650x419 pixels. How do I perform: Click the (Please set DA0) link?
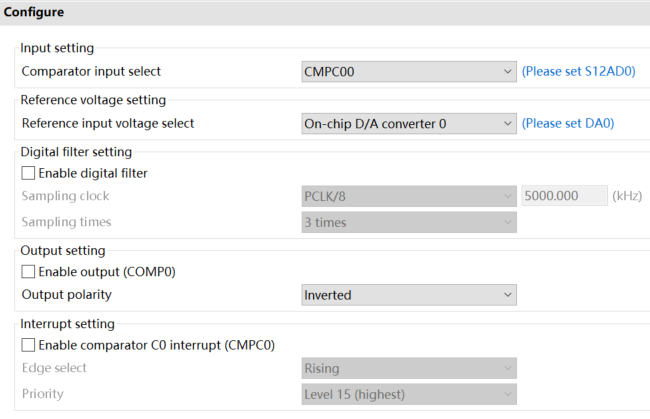(x=568, y=124)
